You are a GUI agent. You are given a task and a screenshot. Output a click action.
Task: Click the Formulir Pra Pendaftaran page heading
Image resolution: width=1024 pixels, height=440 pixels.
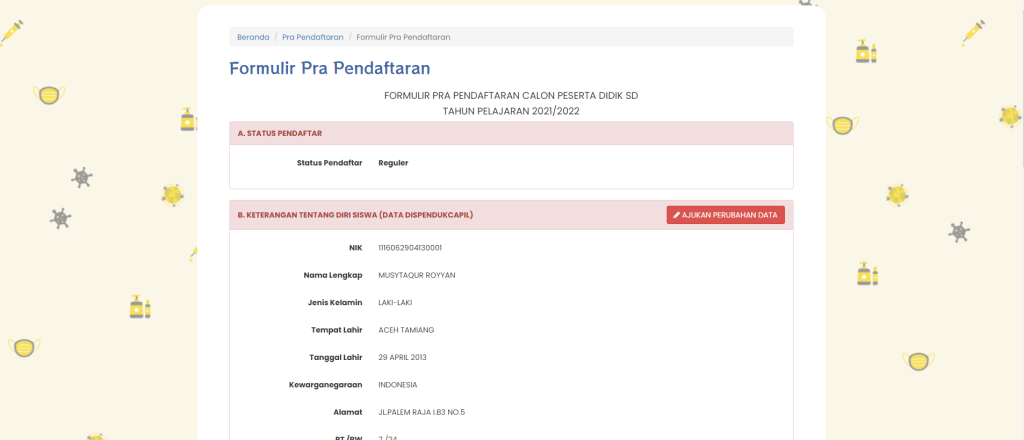tap(330, 69)
